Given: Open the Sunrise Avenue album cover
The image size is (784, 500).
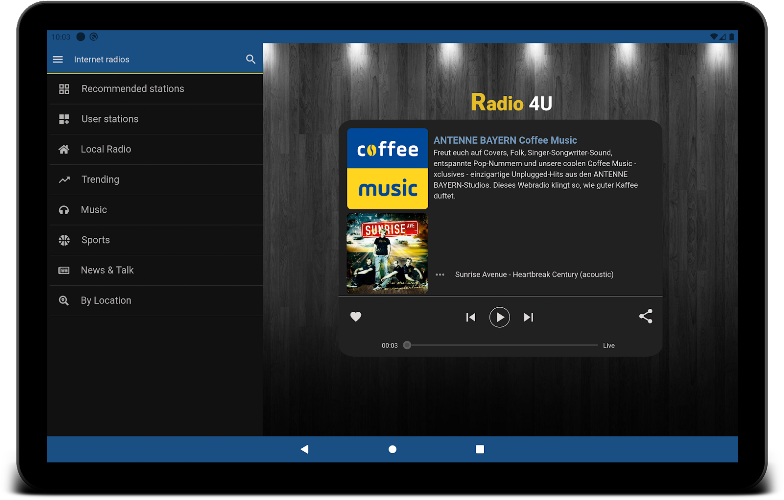Looking at the screenshot, I should (x=387, y=252).
